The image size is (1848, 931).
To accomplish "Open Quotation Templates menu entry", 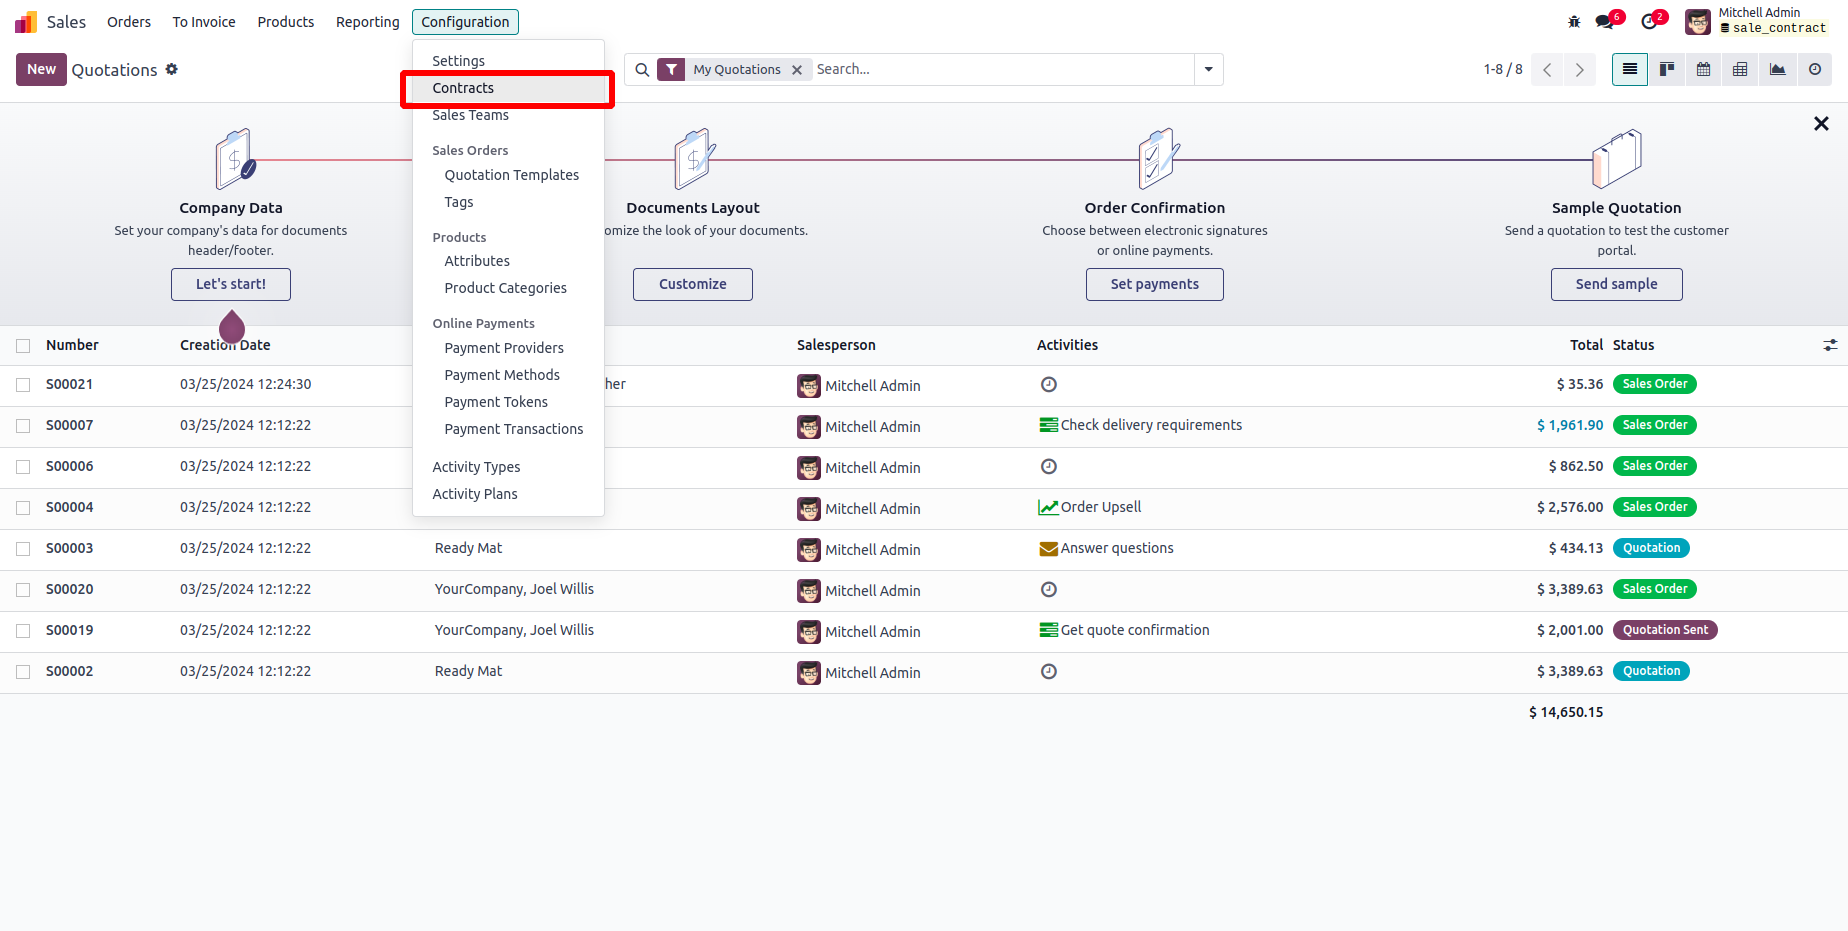I will click(x=512, y=175).
